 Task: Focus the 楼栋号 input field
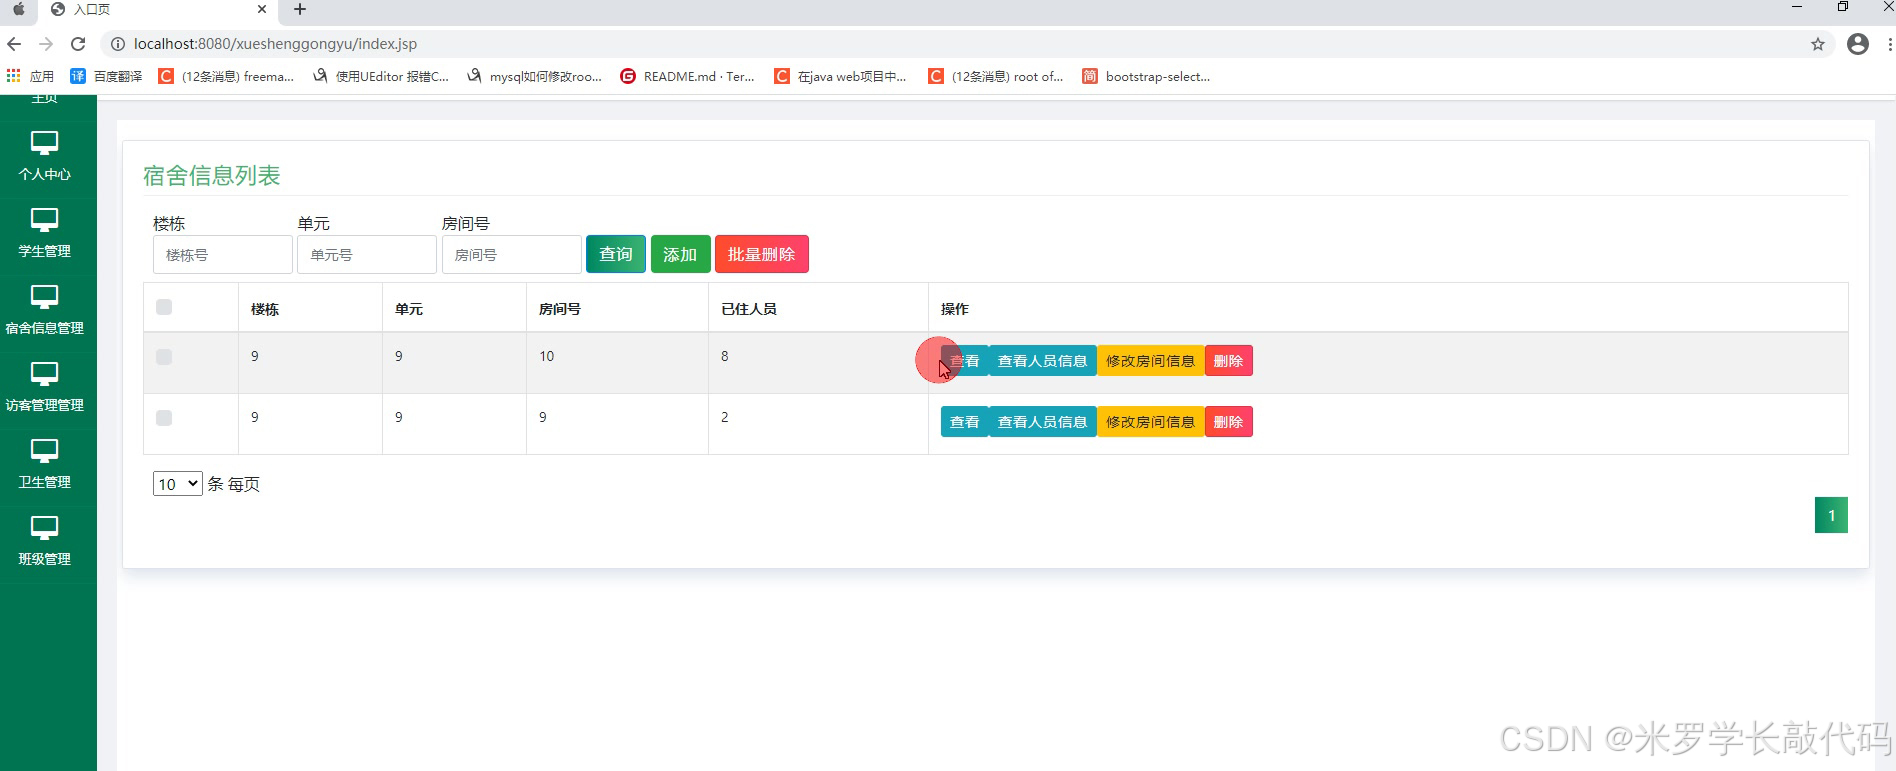(x=223, y=255)
